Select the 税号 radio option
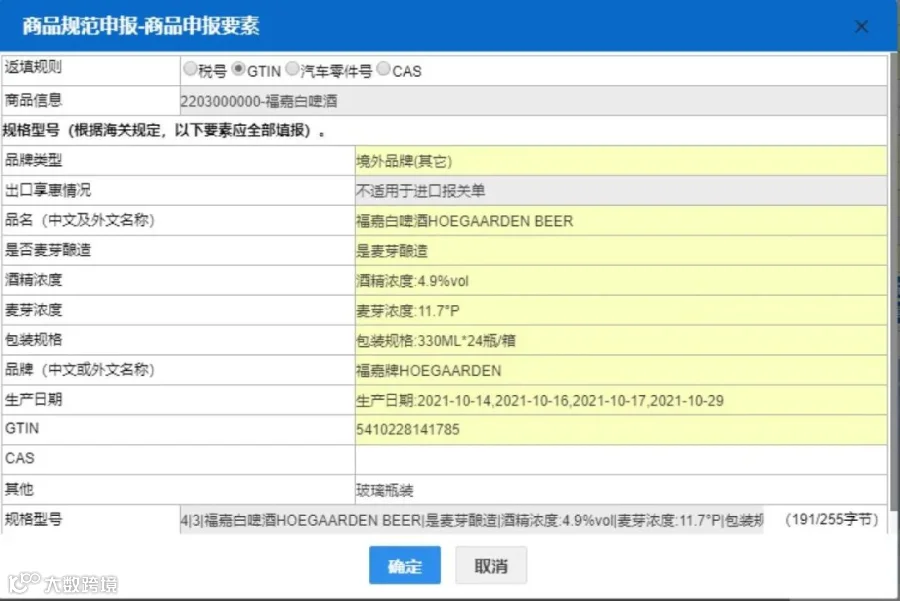The height and width of the screenshot is (601, 900). tap(190, 69)
